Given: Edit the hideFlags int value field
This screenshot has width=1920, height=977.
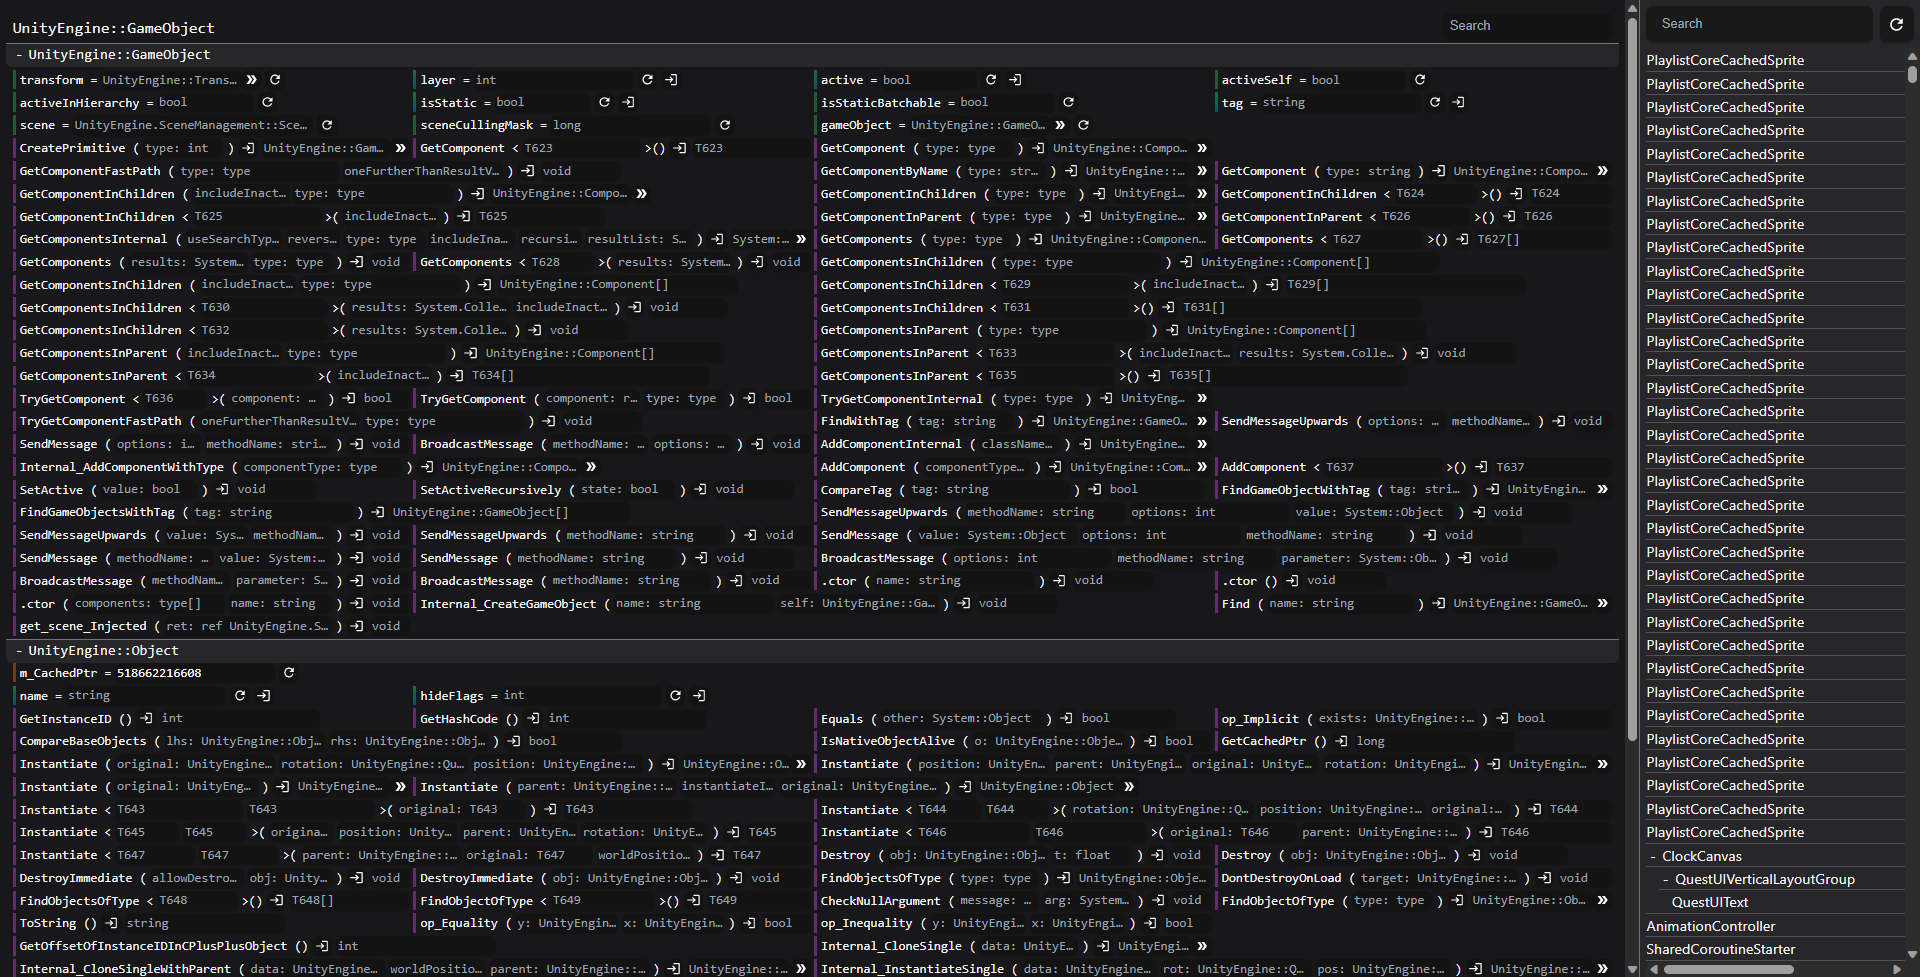Looking at the screenshot, I should (582, 695).
